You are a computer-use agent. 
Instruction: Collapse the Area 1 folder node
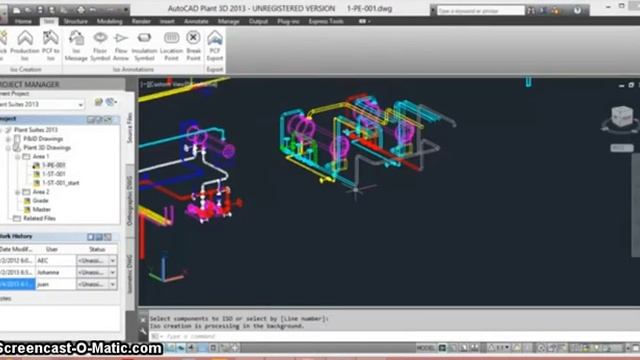pyautogui.click(x=18, y=157)
